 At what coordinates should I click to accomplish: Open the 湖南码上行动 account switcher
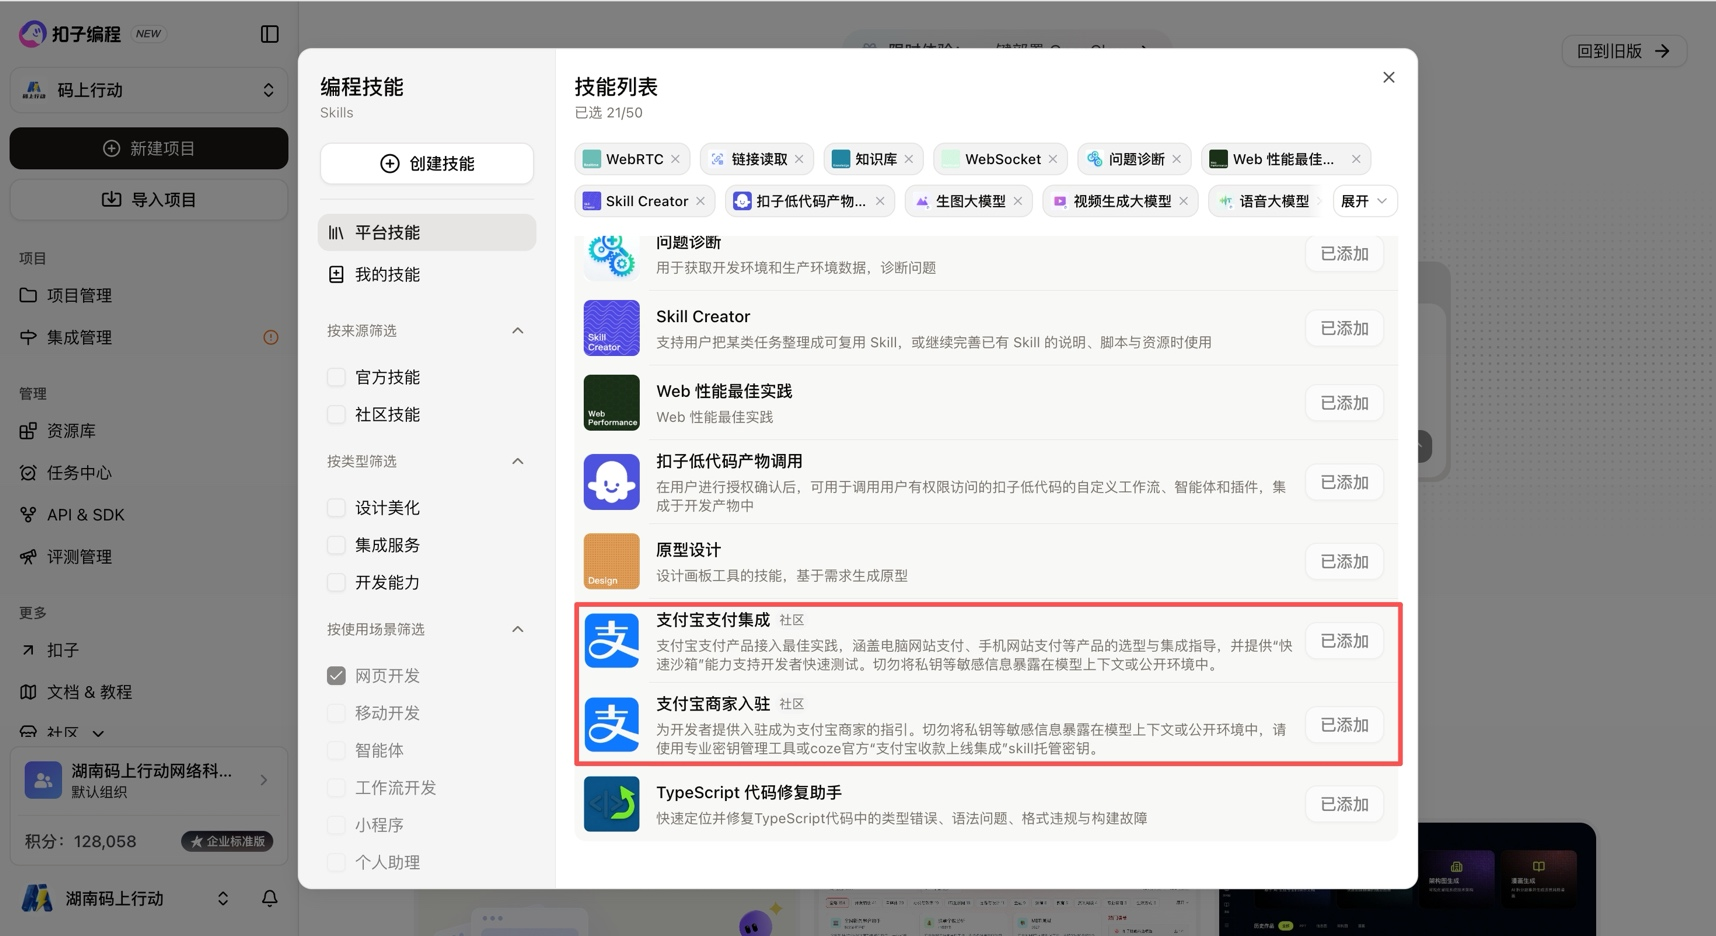click(x=127, y=898)
